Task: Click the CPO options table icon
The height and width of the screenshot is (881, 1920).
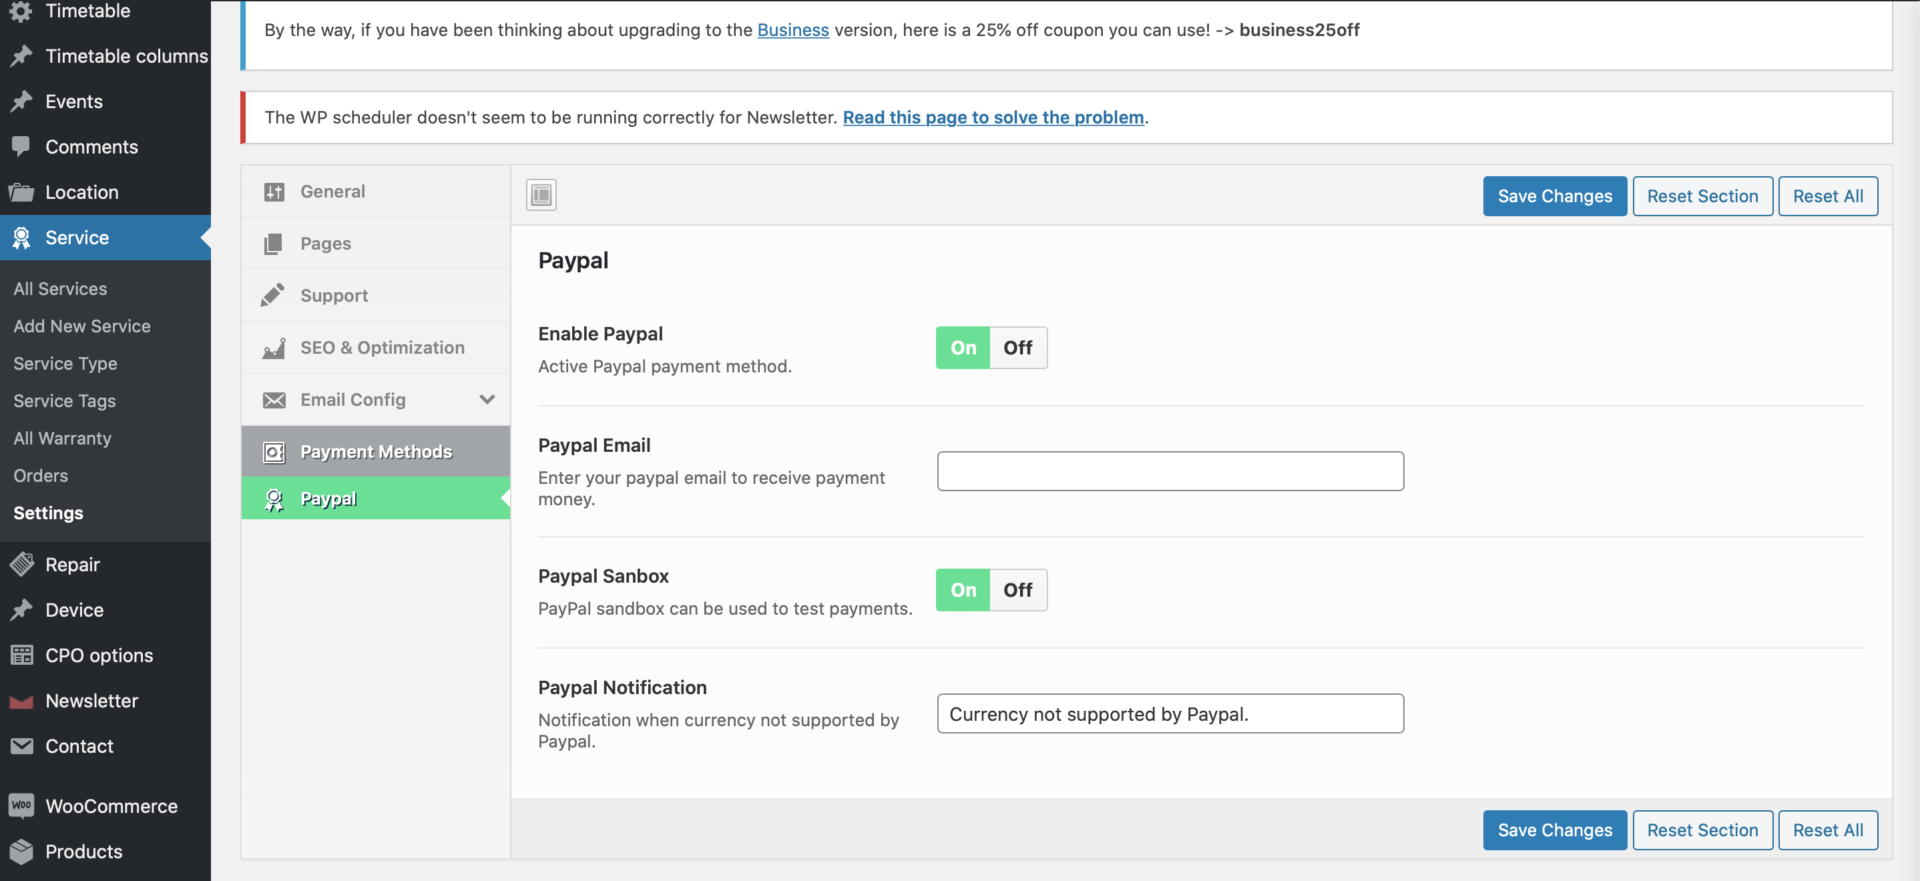Action: (21, 656)
